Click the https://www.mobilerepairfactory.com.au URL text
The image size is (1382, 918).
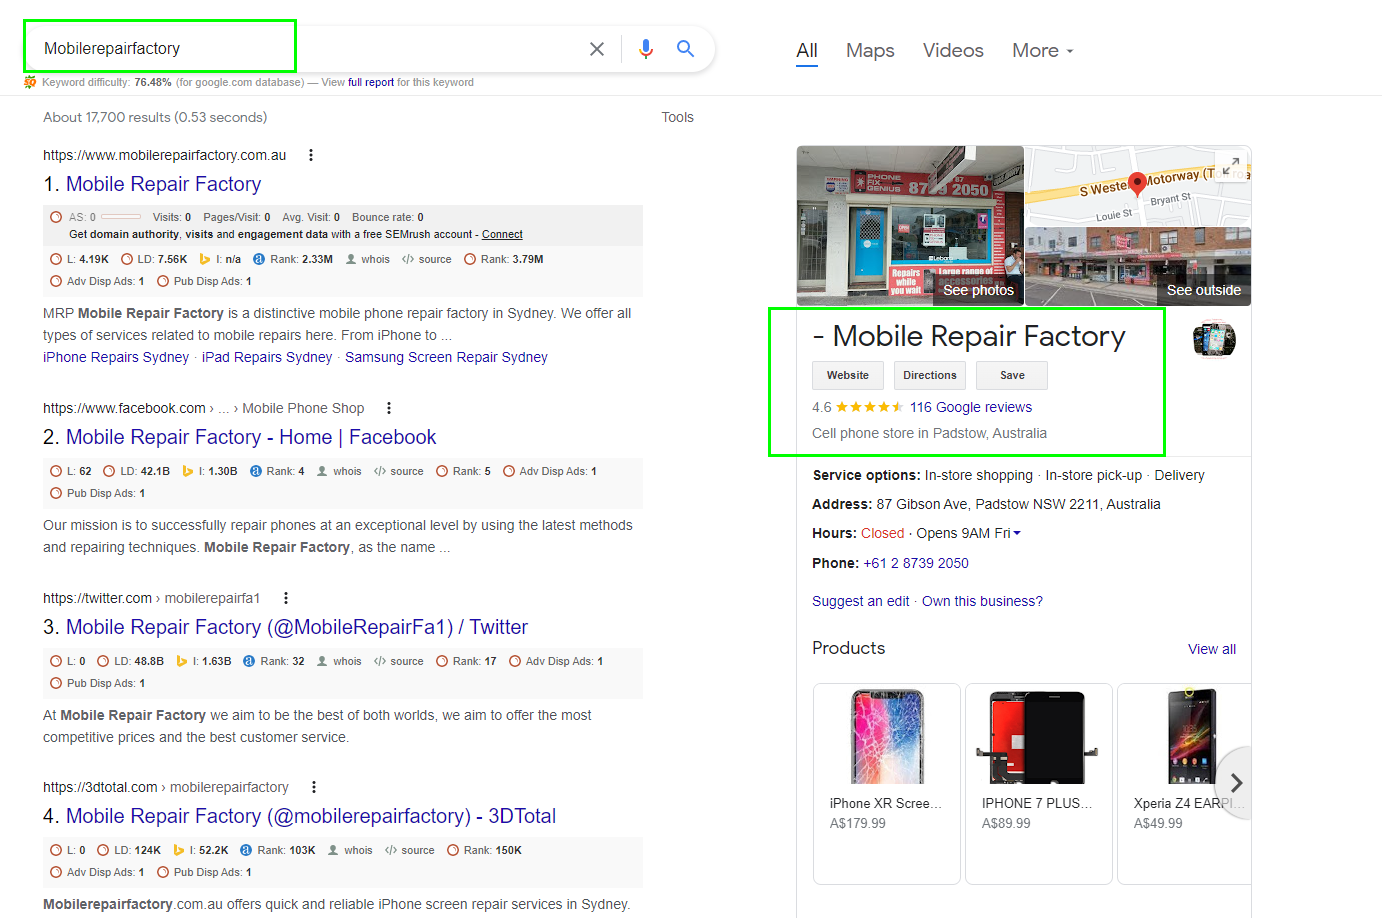(165, 155)
